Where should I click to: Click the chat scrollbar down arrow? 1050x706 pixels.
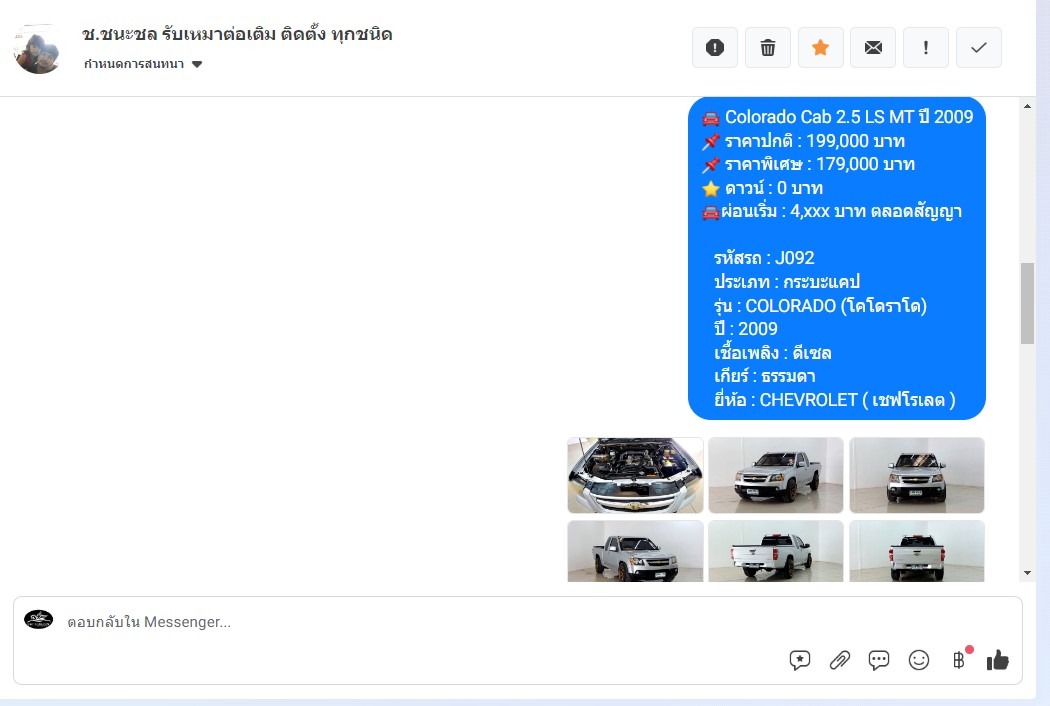point(1027,573)
